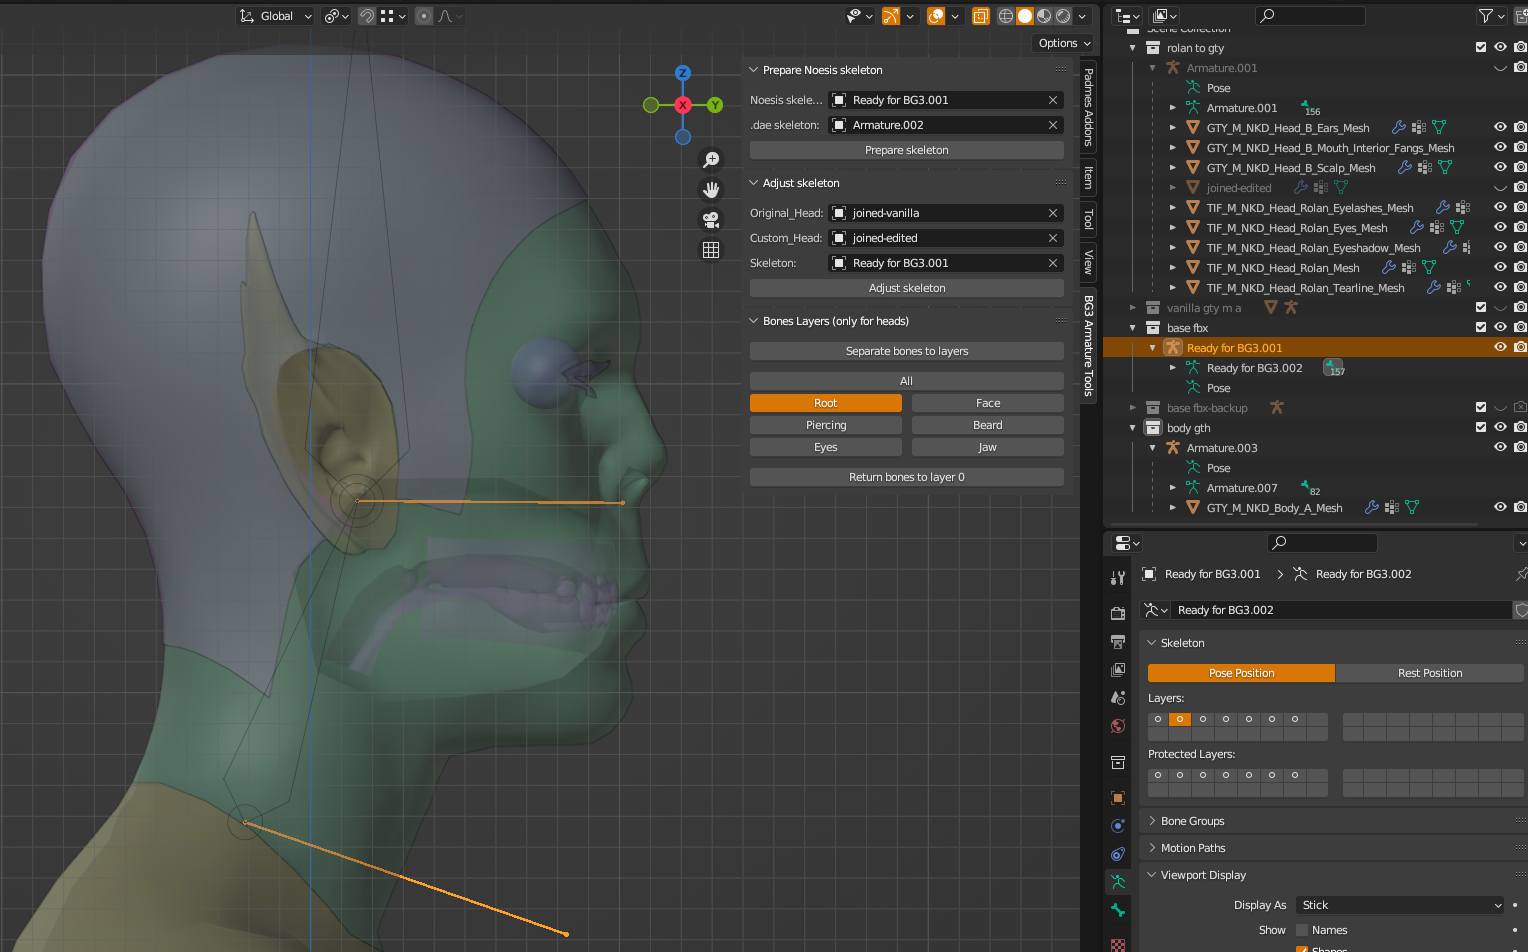Open BG3 Armature Tools sidebar tab
This screenshot has width=1528, height=952.
click(x=1088, y=345)
